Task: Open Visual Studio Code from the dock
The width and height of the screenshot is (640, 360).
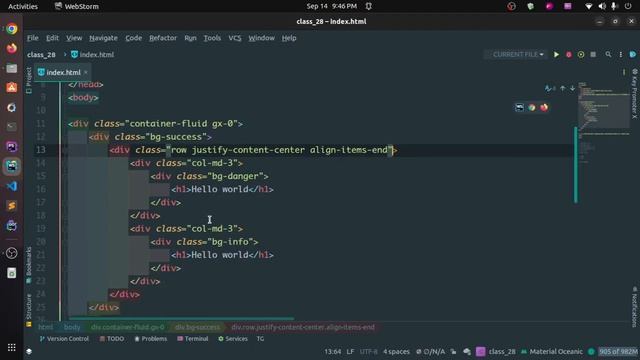Action: pos(11,186)
